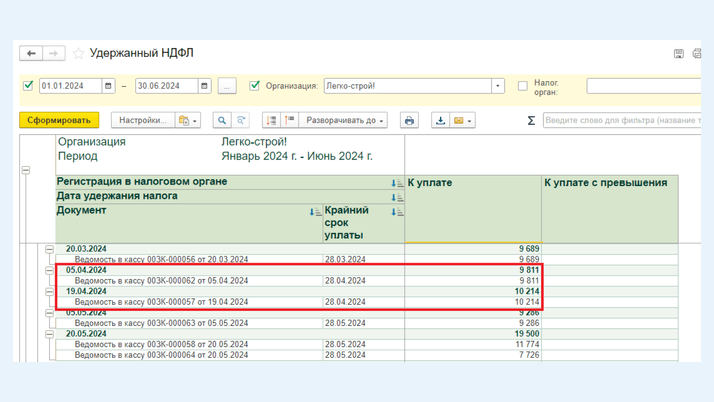Open the Разворачивать до dropdown
714x402 pixels.
pyautogui.click(x=345, y=121)
